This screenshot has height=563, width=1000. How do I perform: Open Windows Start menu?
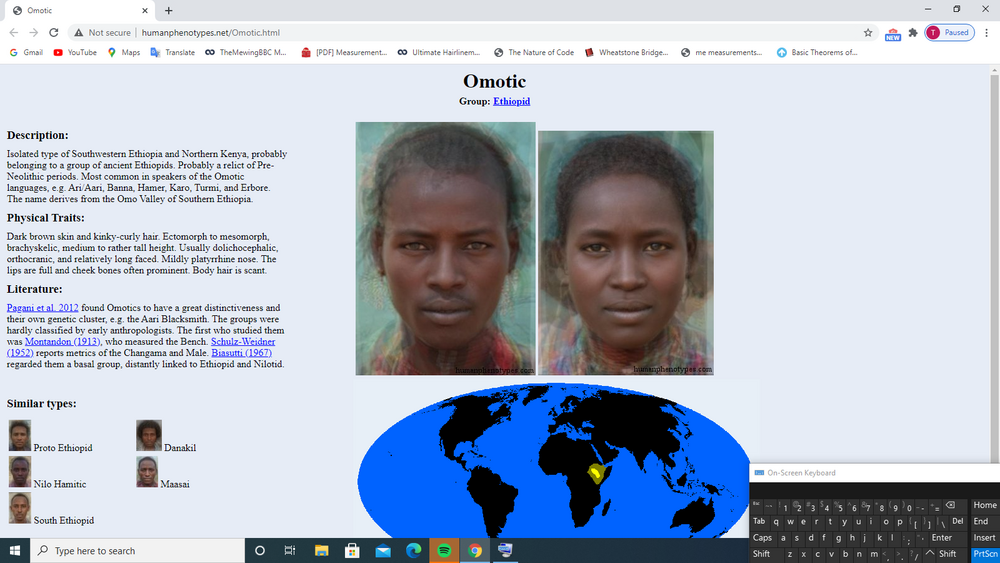(x=15, y=550)
